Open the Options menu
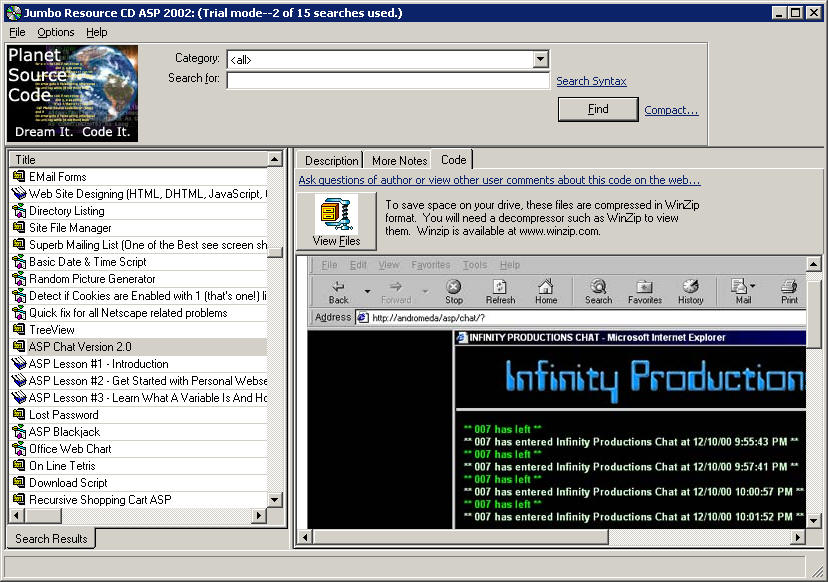Viewport: 828px width, 582px height. (x=55, y=32)
